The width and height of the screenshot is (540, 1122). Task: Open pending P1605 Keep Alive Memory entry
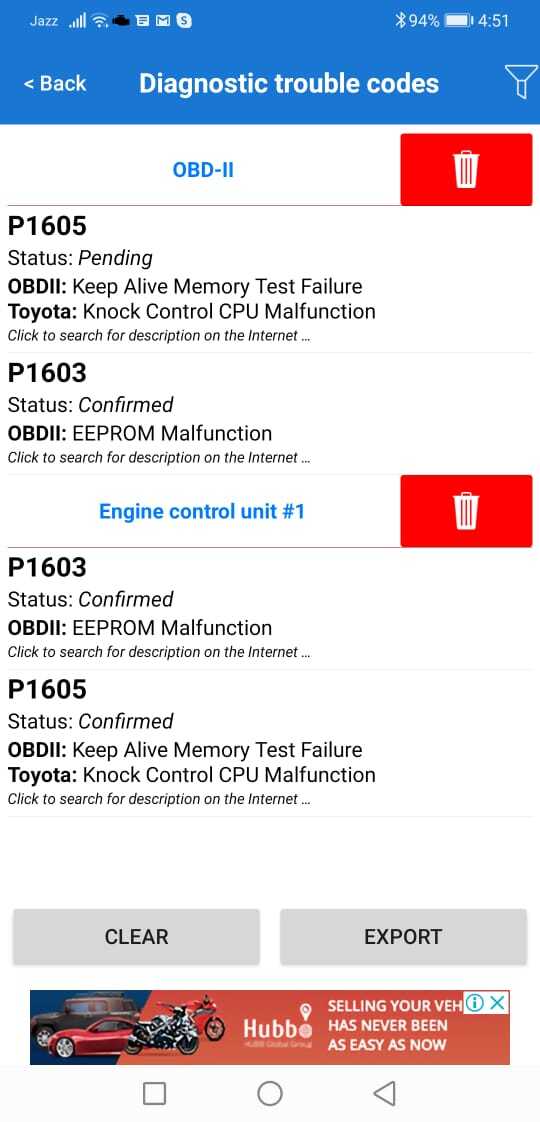coord(270,279)
